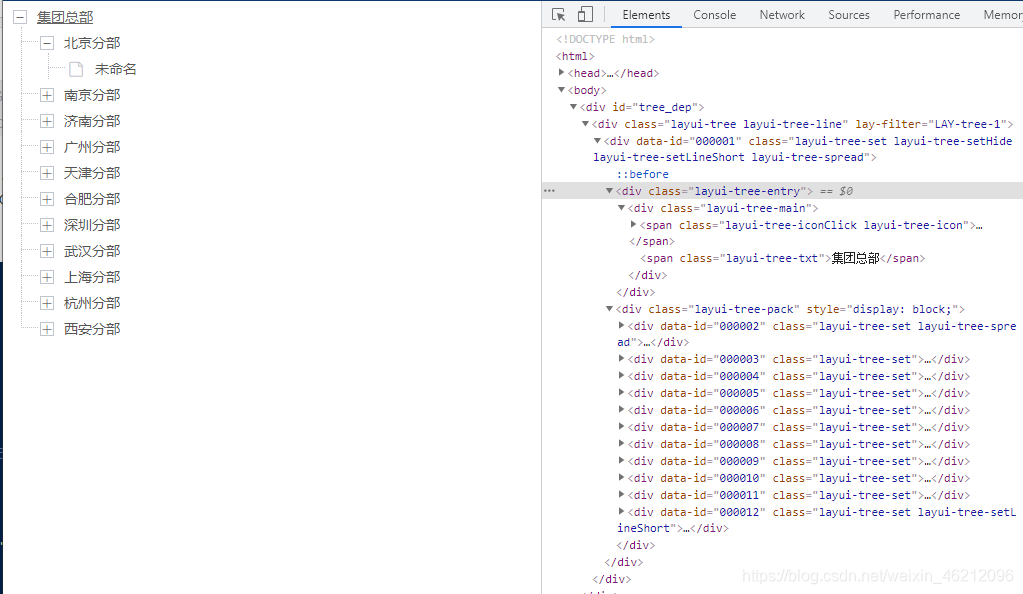Expand the 武汉分部 tree node
1023x594 pixels.
coord(47,251)
